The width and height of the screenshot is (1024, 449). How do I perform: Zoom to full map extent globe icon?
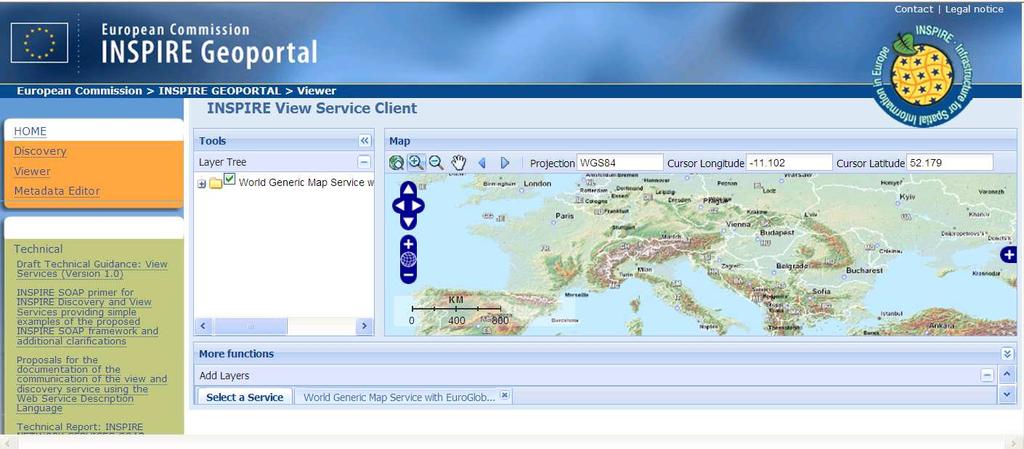(x=396, y=163)
